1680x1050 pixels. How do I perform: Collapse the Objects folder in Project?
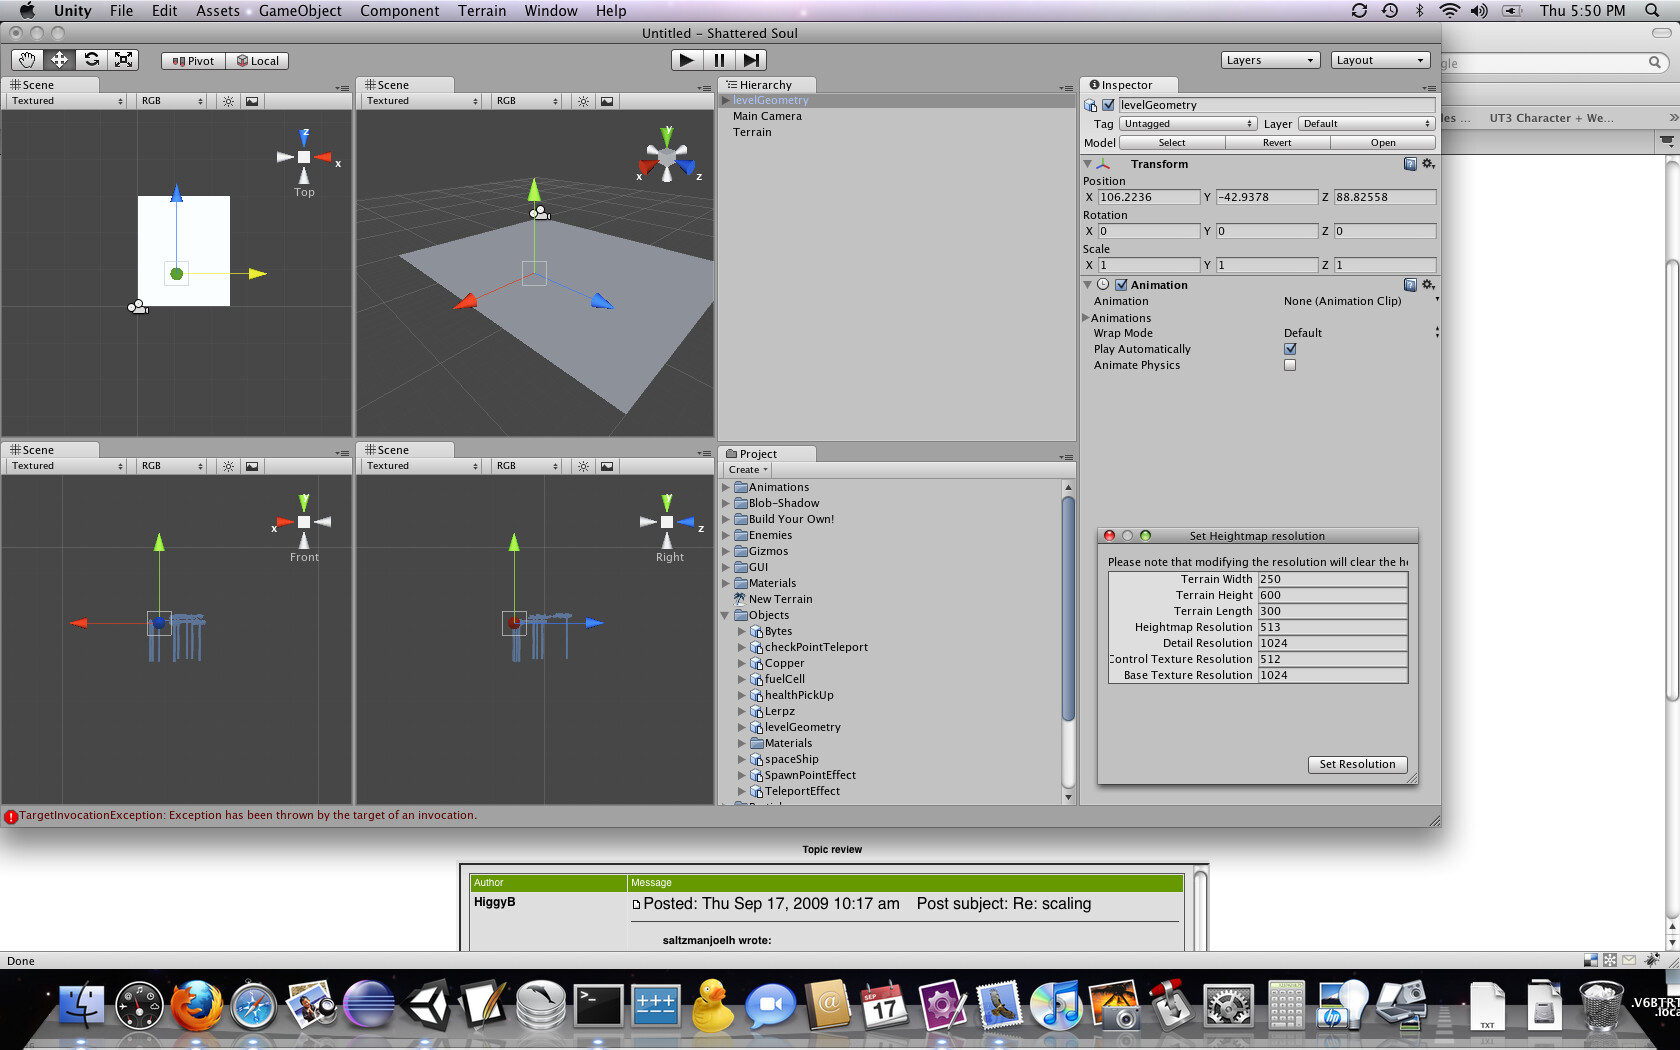click(726, 615)
